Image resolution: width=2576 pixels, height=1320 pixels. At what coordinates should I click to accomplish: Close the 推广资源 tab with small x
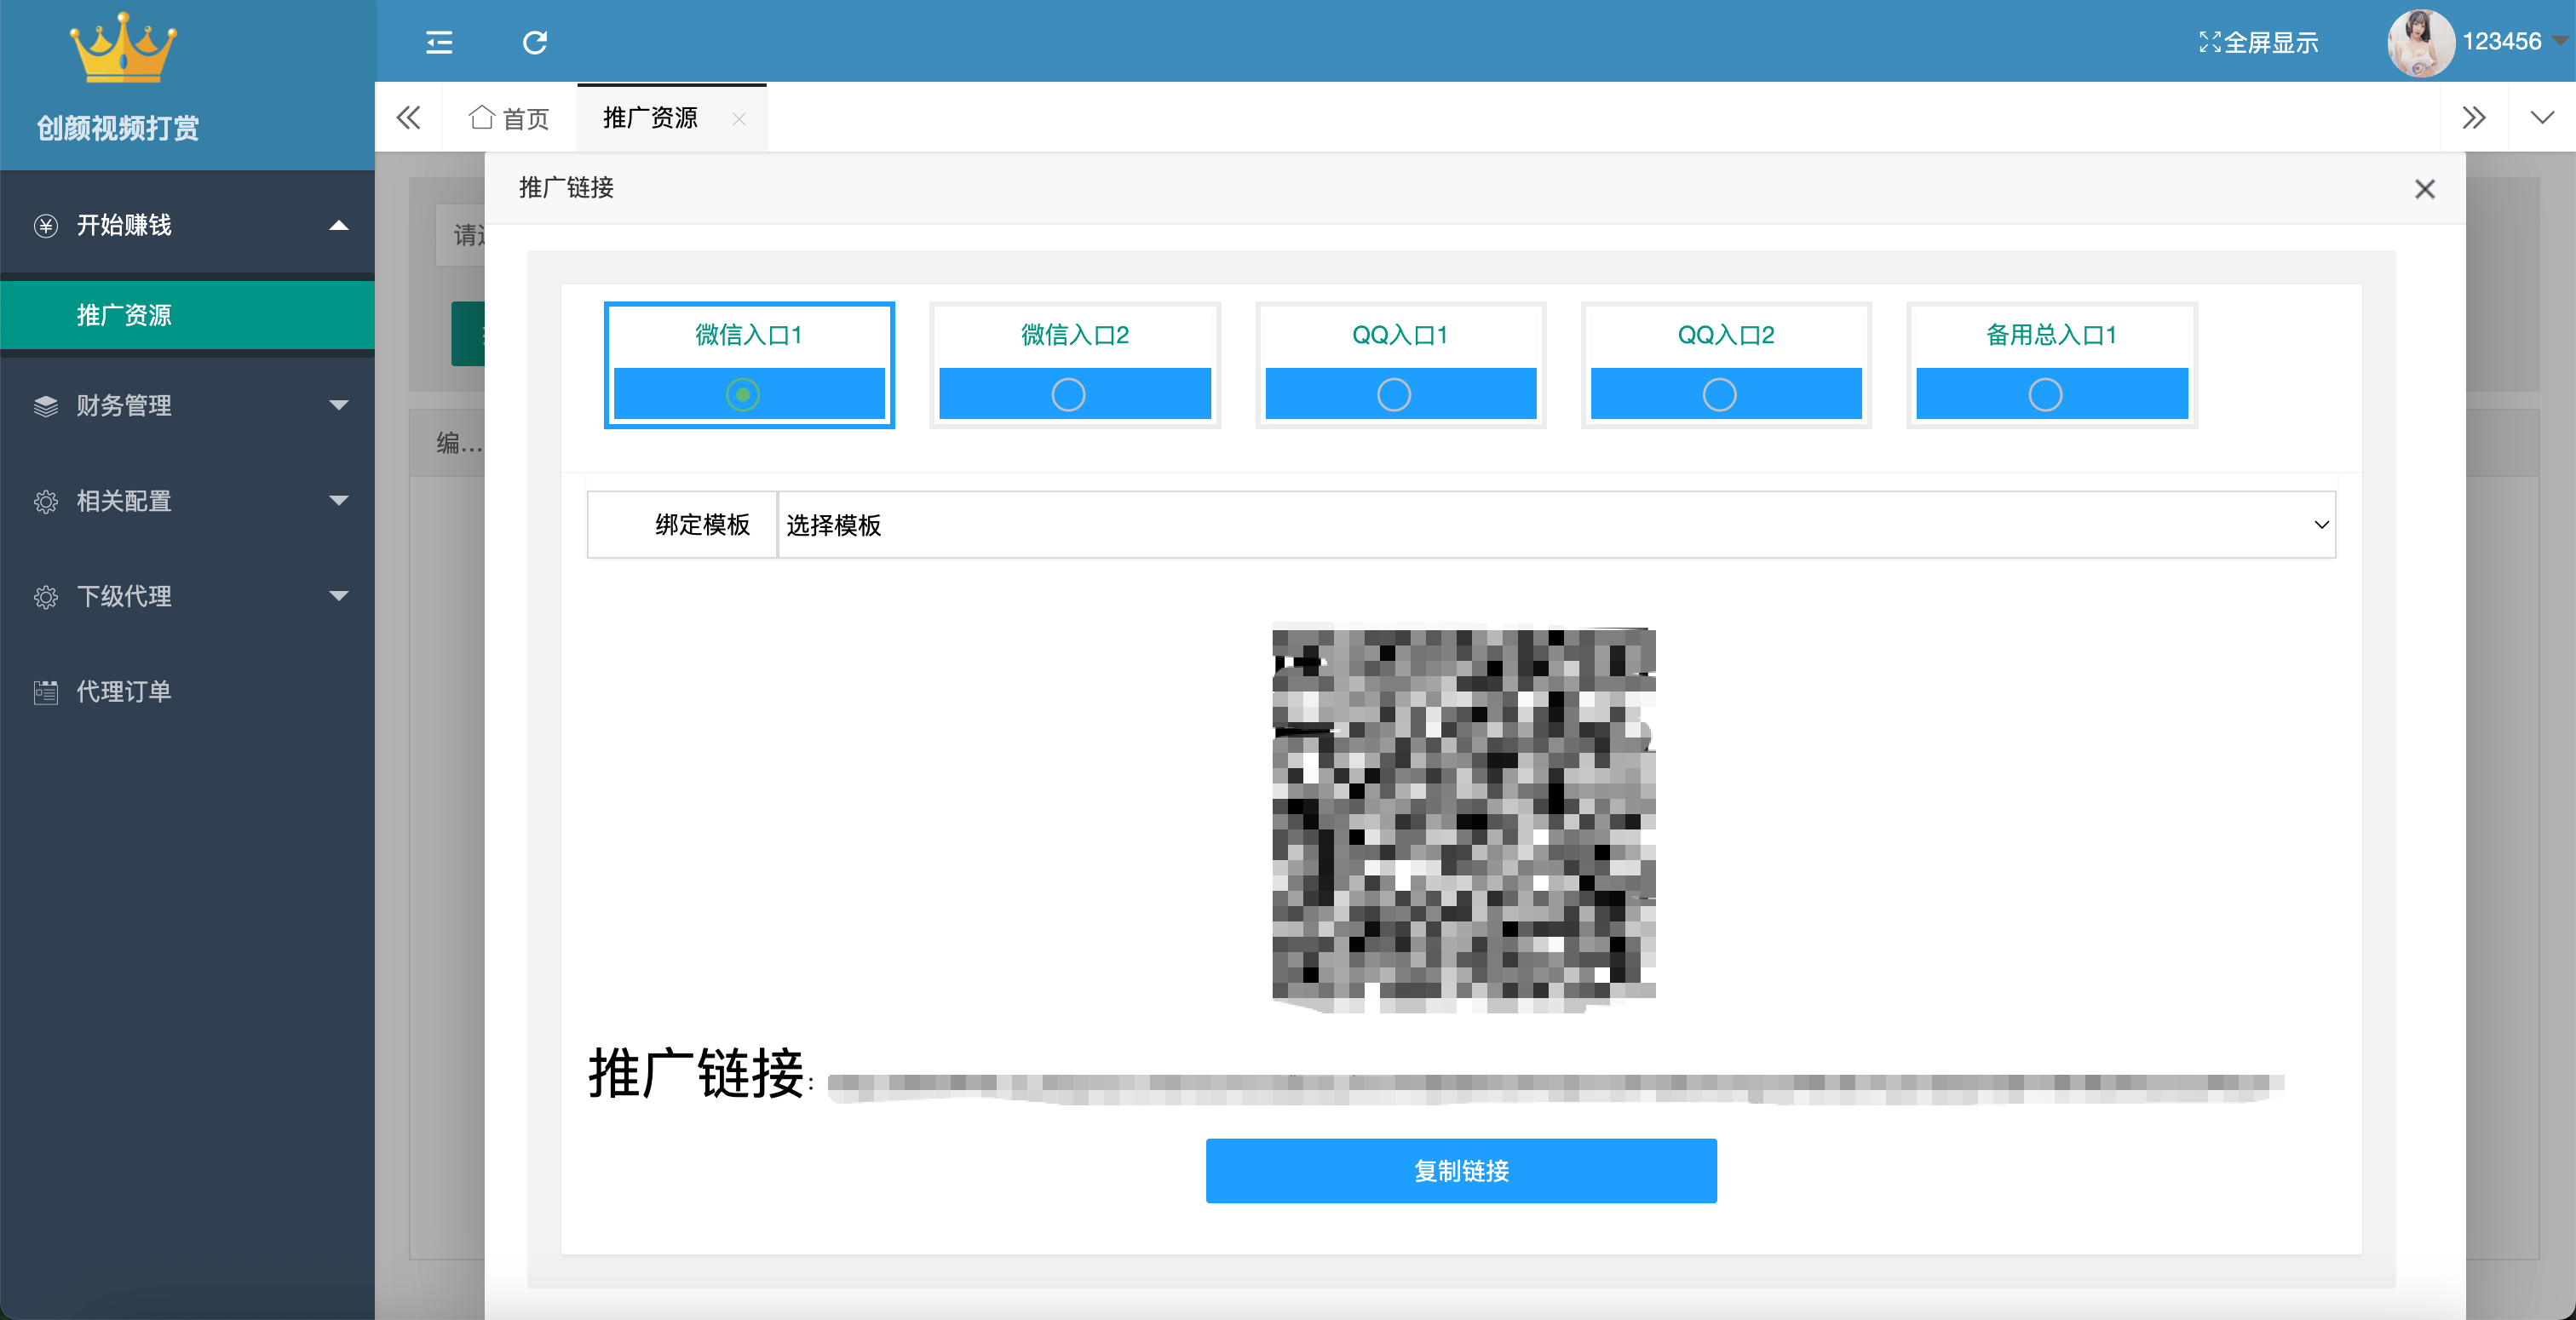[739, 119]
